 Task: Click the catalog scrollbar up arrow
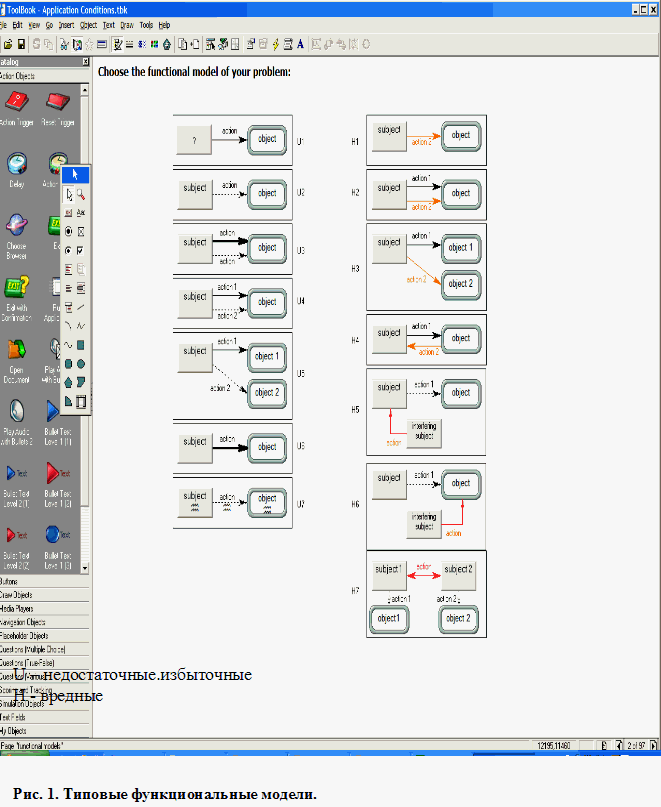(x=85, y=90)
